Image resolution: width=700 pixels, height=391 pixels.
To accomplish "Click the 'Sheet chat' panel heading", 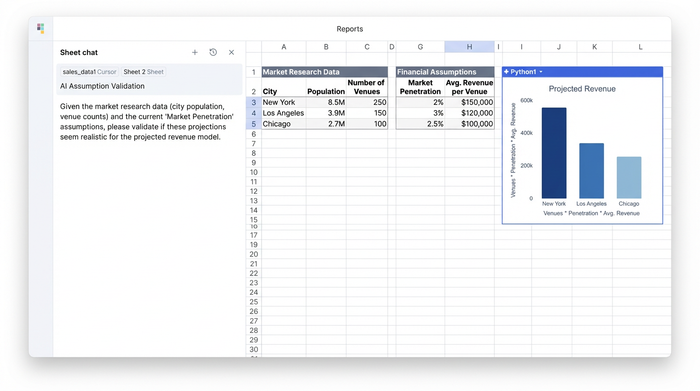I will coord(79,52).
